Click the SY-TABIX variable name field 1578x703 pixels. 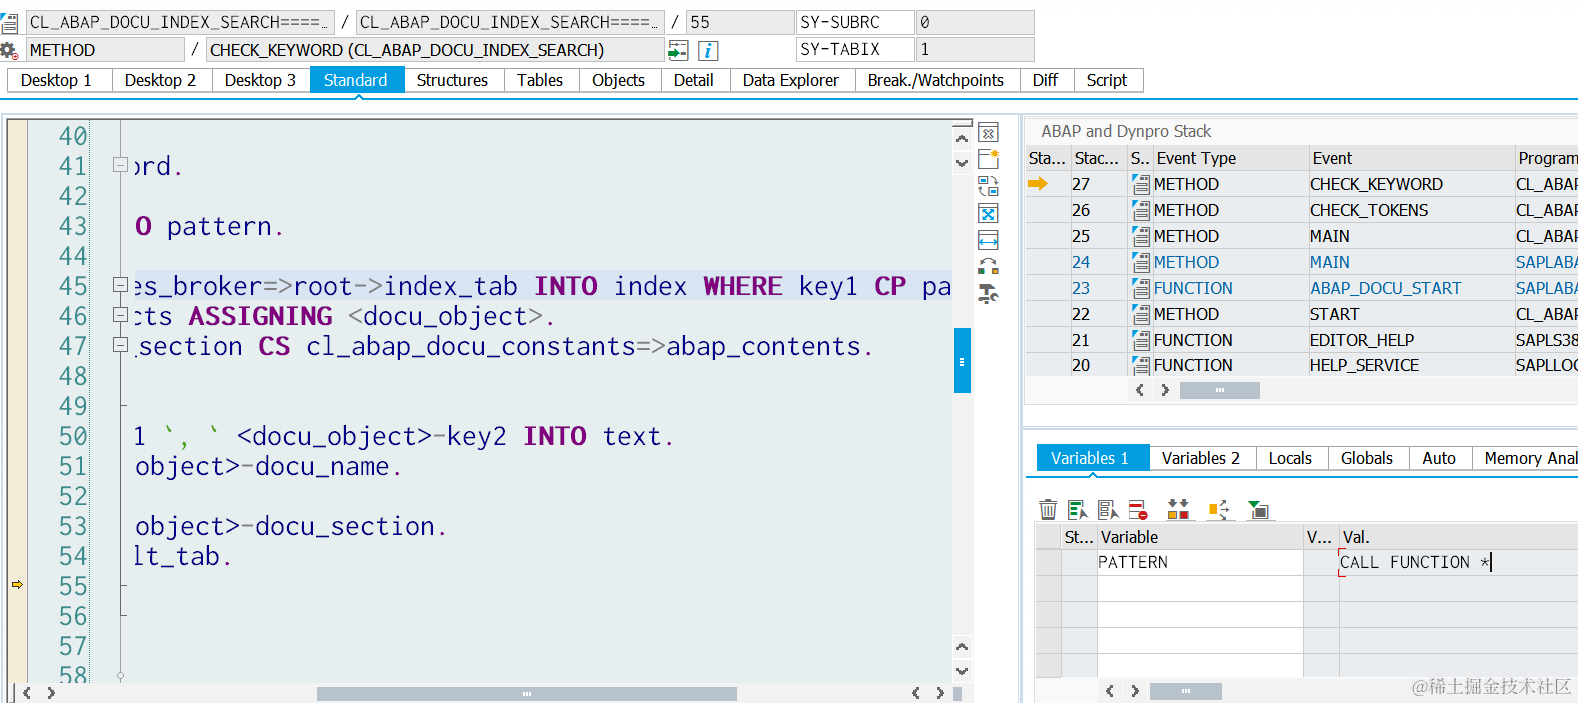[x=855, y=49]
